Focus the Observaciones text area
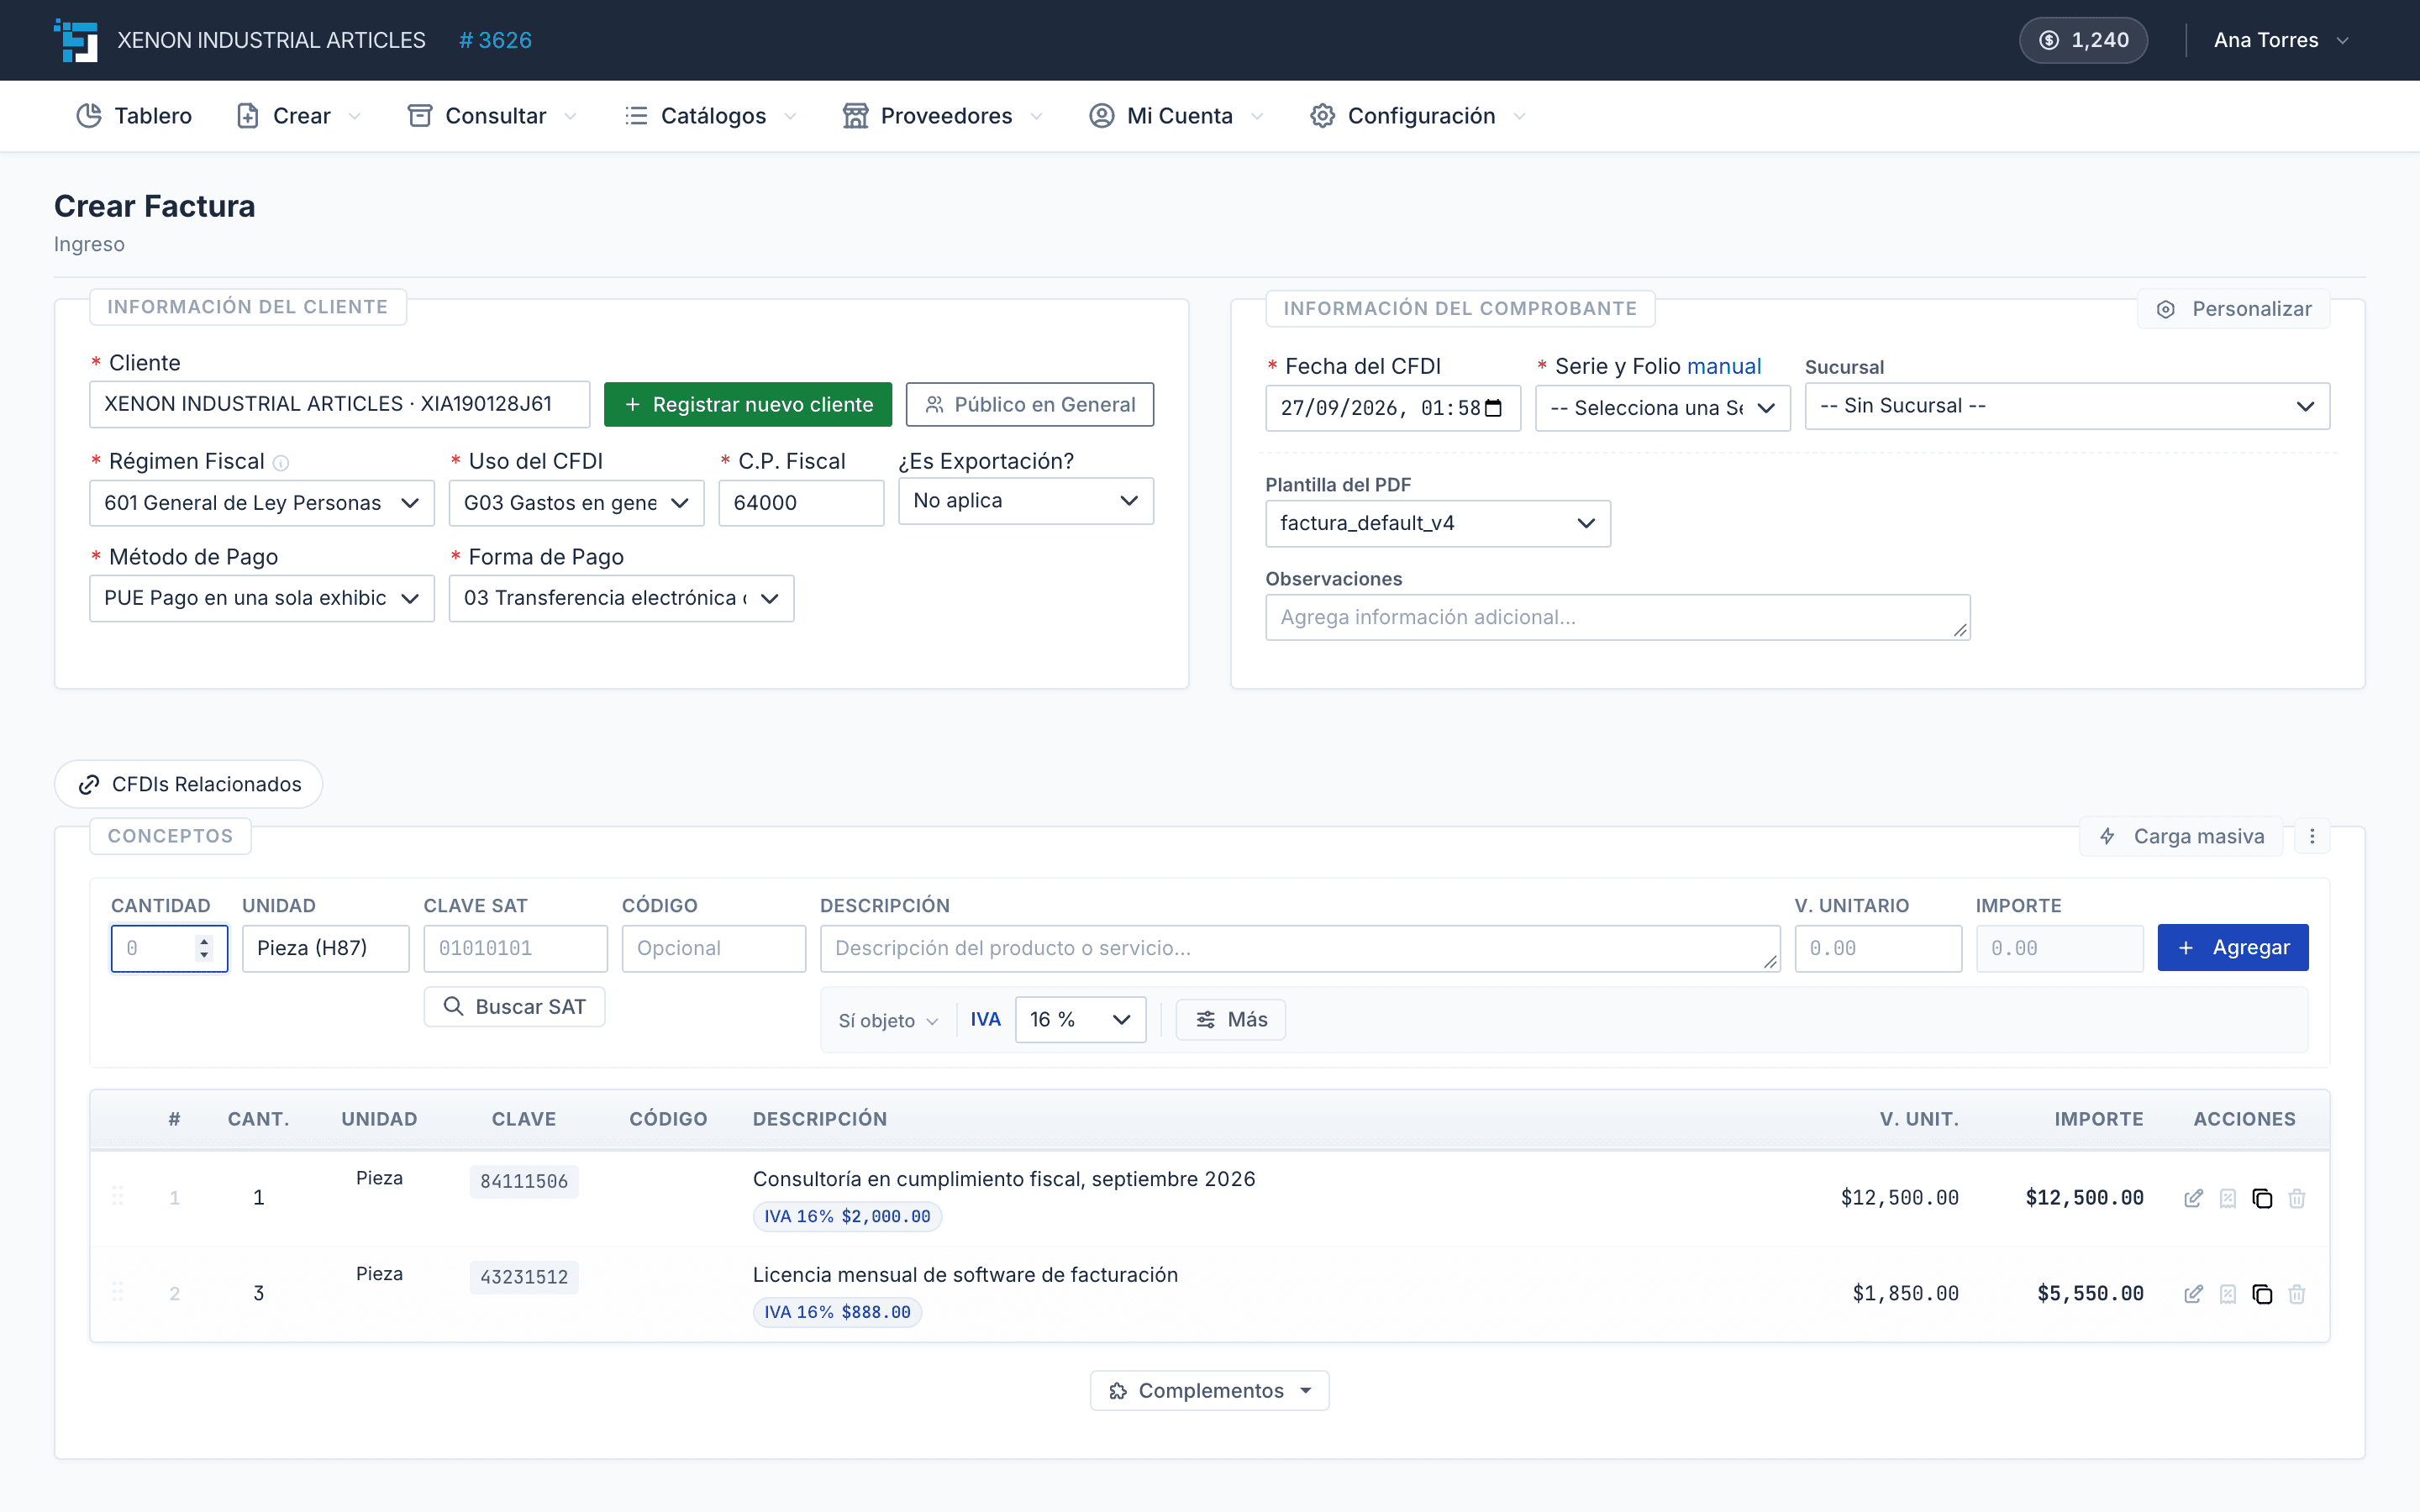The height and width of the screenshot is (1512, 2420). pos(1617,617)
